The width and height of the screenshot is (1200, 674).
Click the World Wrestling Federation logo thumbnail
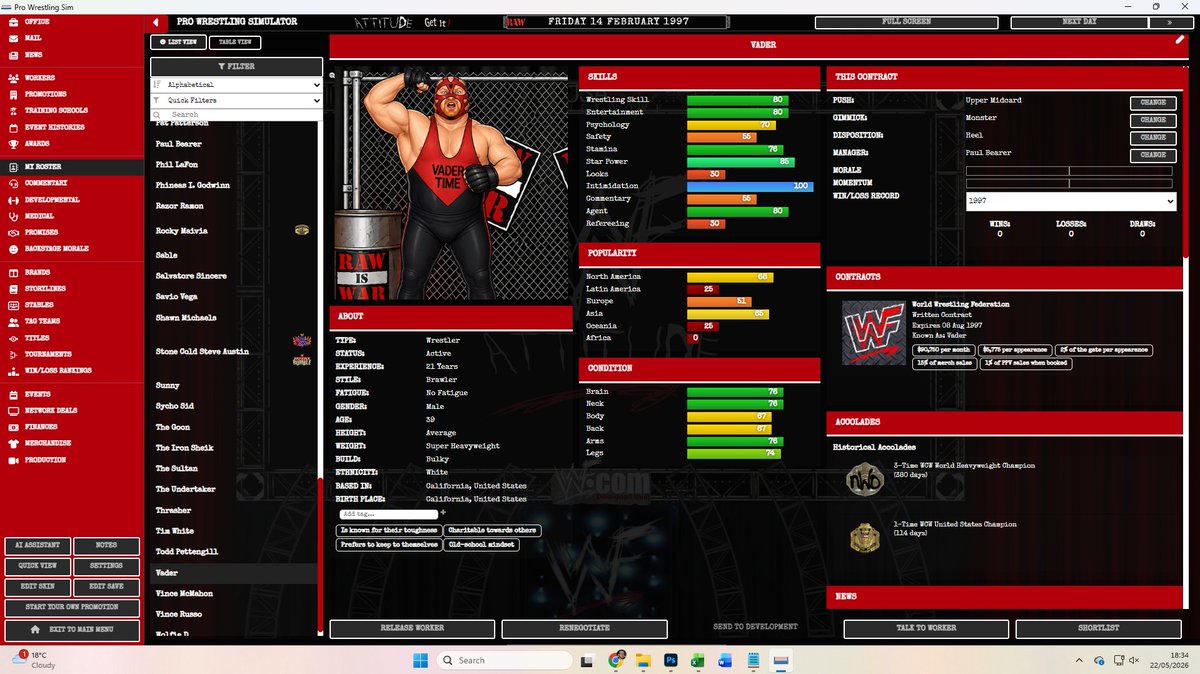pyautogui.click(x=873, y=333)
